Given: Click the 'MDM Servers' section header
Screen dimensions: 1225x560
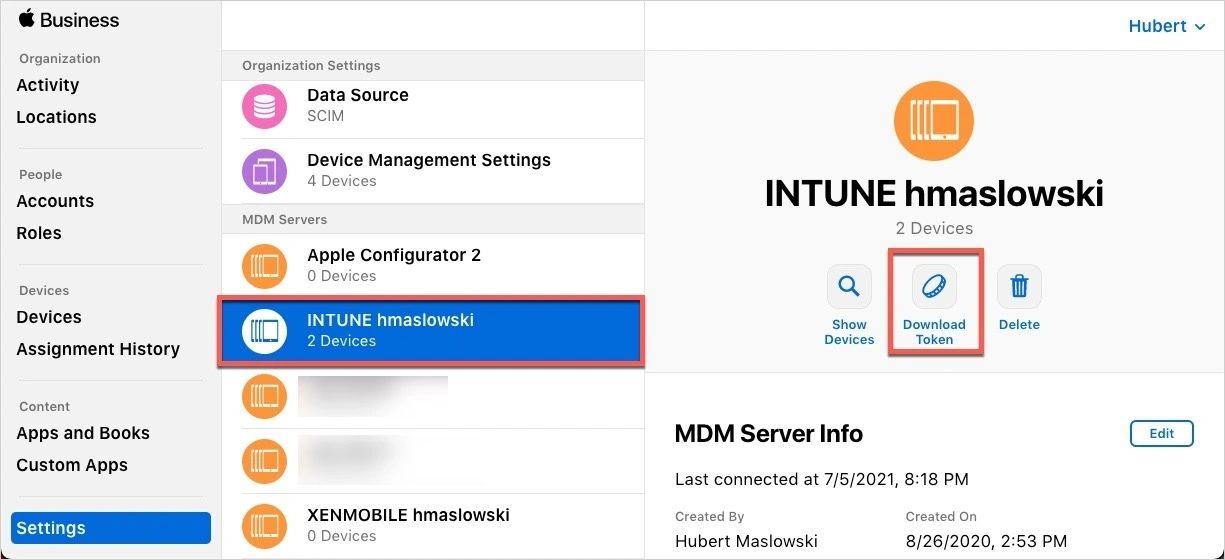Looking at the screenshot, I should tap(284, 219).
